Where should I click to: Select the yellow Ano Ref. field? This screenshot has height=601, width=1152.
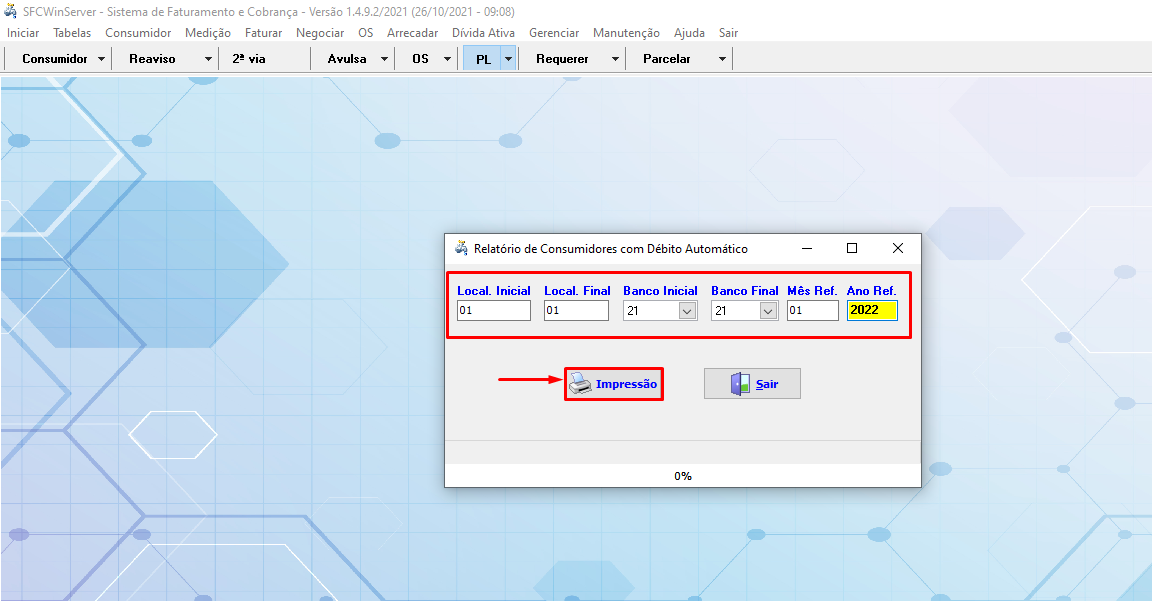click(x=872, y=311)
